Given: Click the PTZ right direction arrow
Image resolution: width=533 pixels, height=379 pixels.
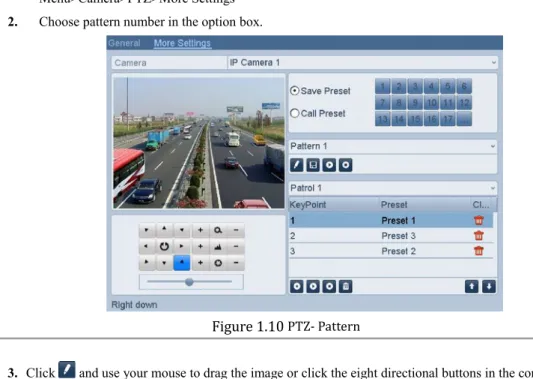Looking at the screenshot, I should 182,246.
